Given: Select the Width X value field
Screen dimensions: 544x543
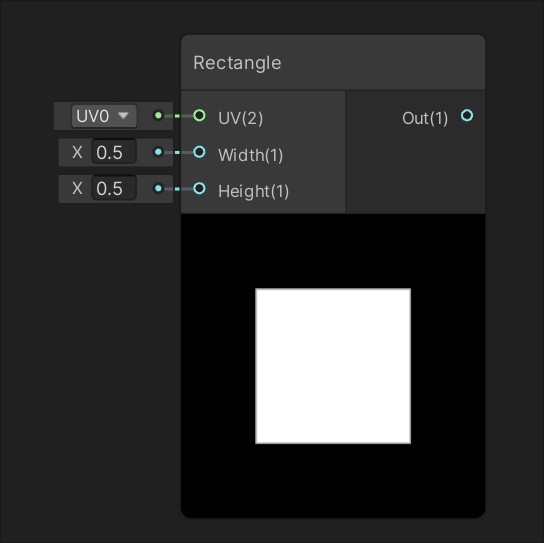Looking at the screenshot, I should 114,152.
